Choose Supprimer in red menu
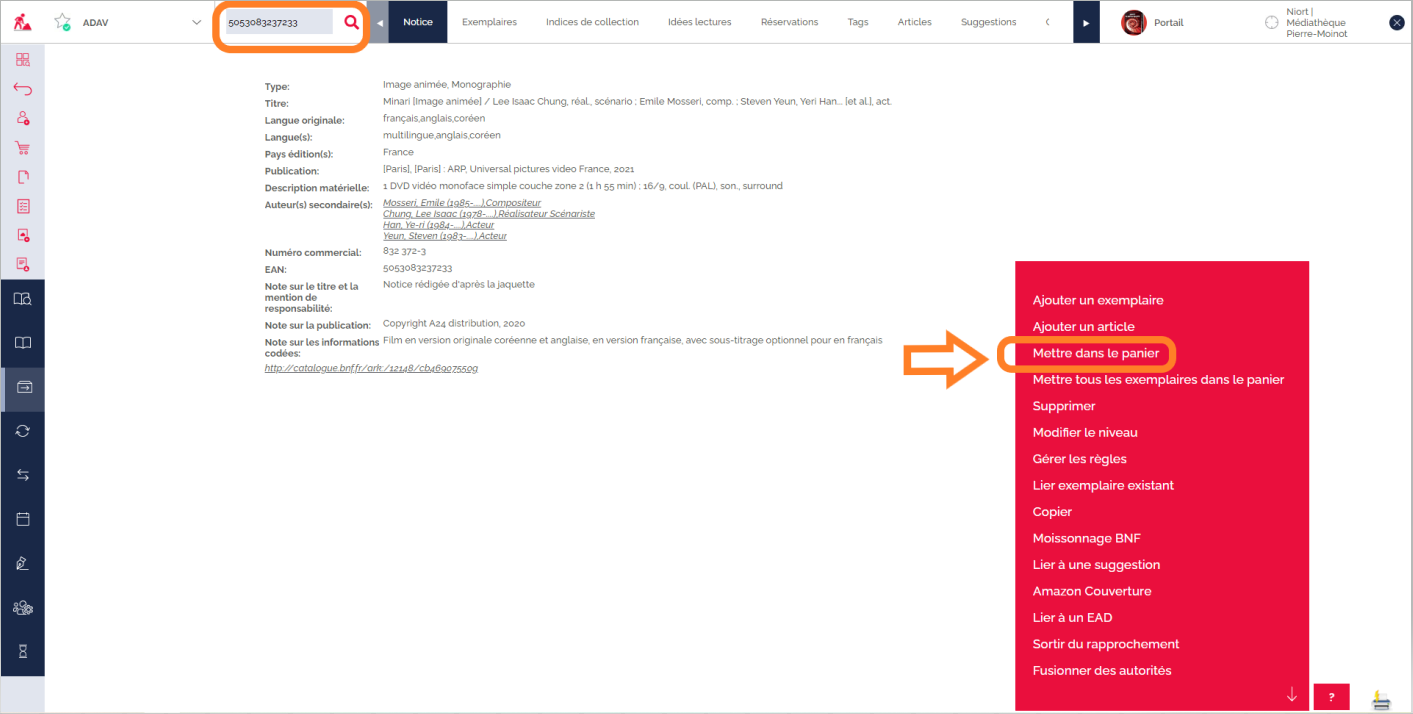This screenshot has height=714, width=1413. click(x=1064, y=406)
